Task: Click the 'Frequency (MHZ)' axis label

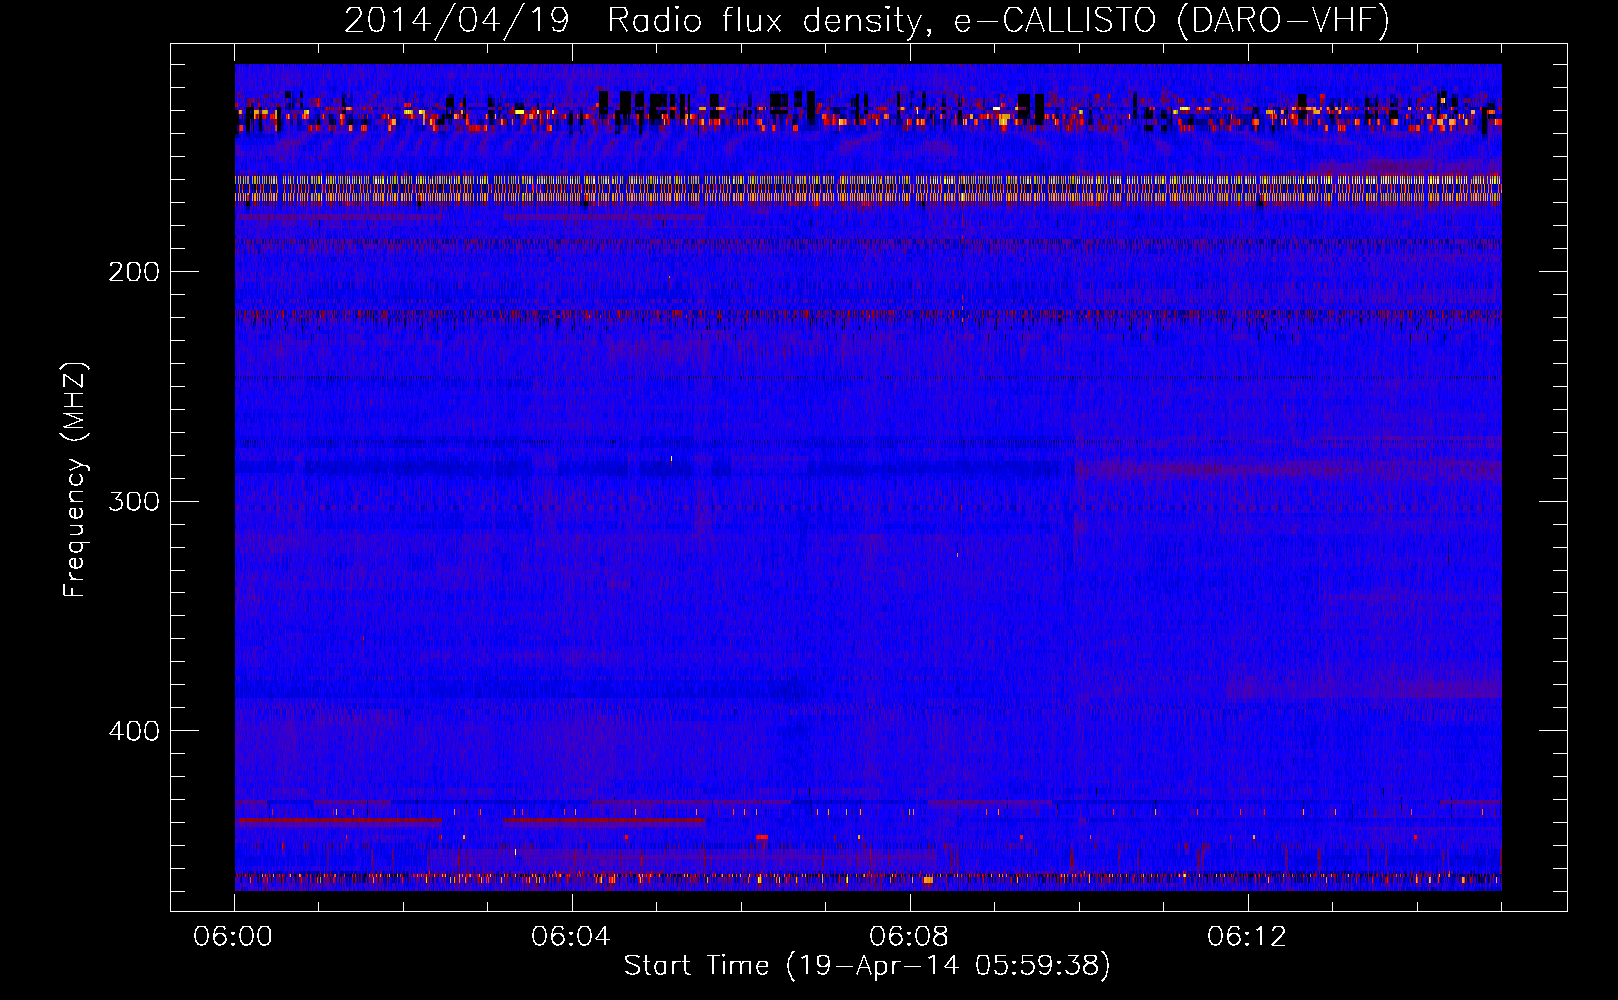Action: click(75, 479)
